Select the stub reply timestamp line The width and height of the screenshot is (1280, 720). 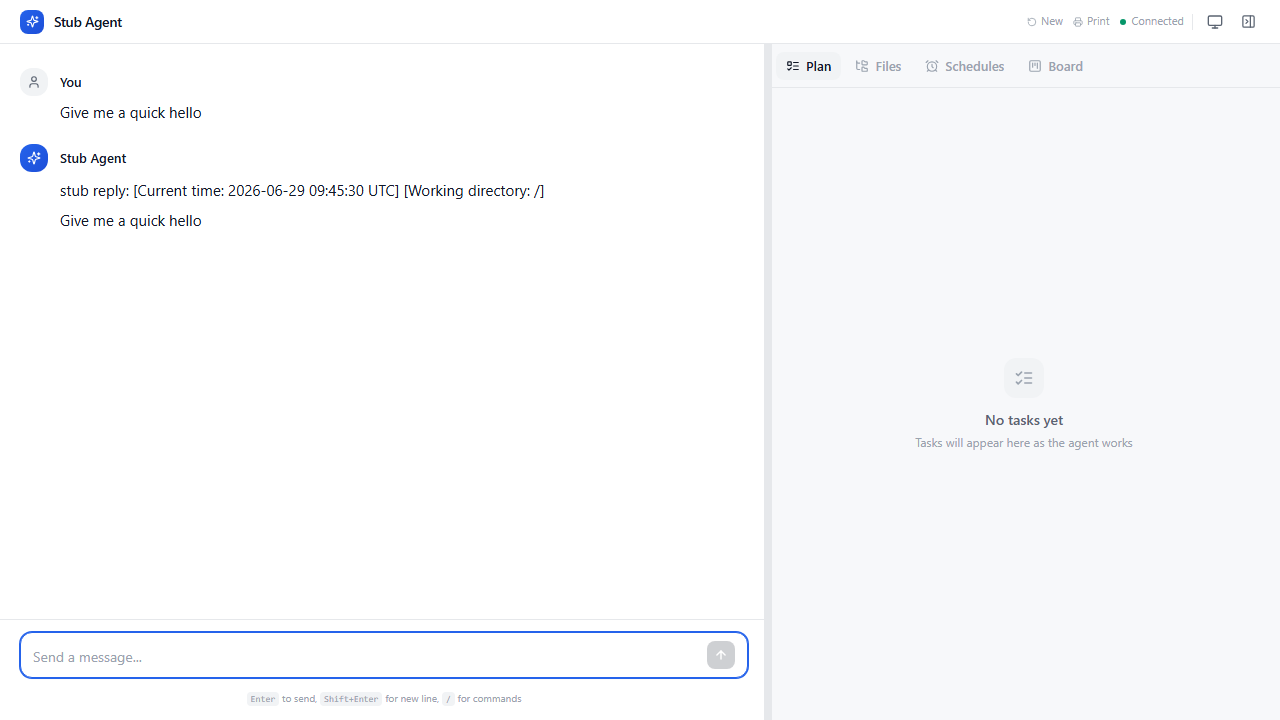302,191
